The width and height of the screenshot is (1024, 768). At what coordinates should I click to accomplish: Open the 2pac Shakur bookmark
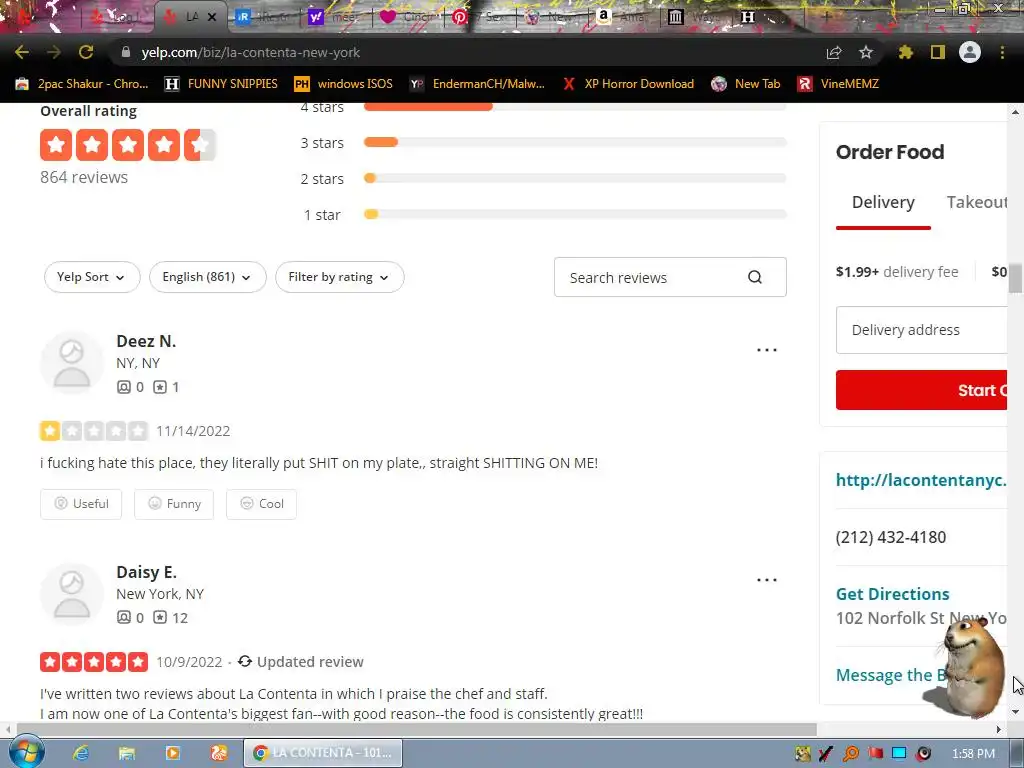[x=82, y=84]
